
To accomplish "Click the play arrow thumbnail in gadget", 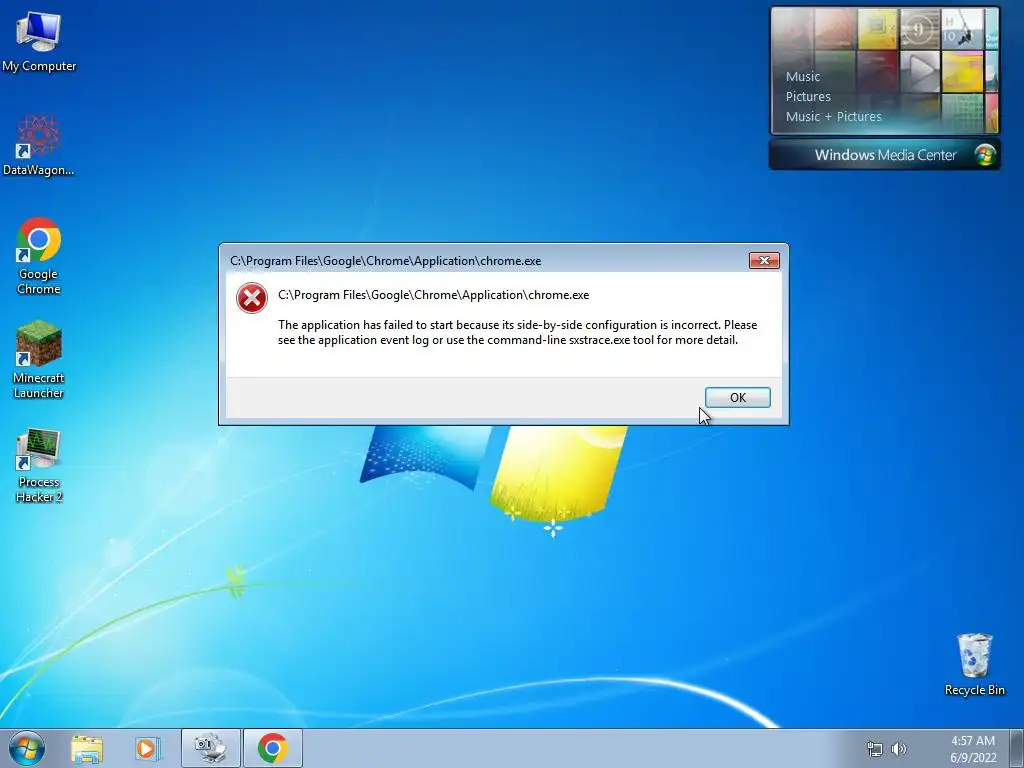I will click(920, 71).
